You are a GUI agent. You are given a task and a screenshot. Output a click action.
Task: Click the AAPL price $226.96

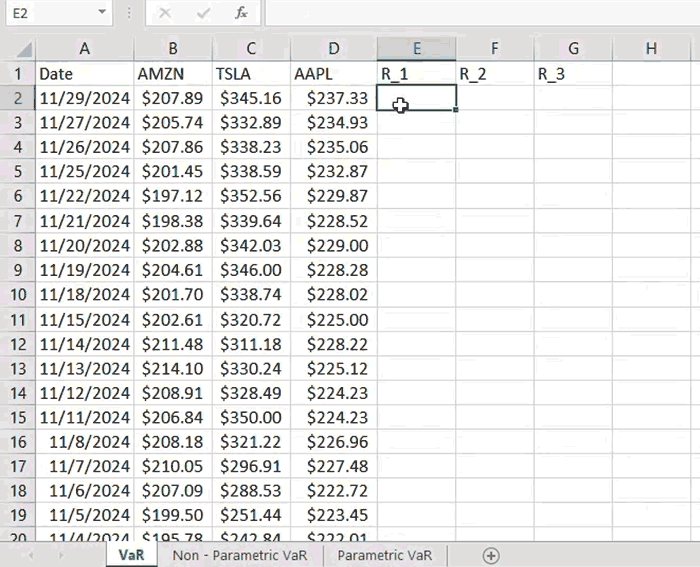334,442
